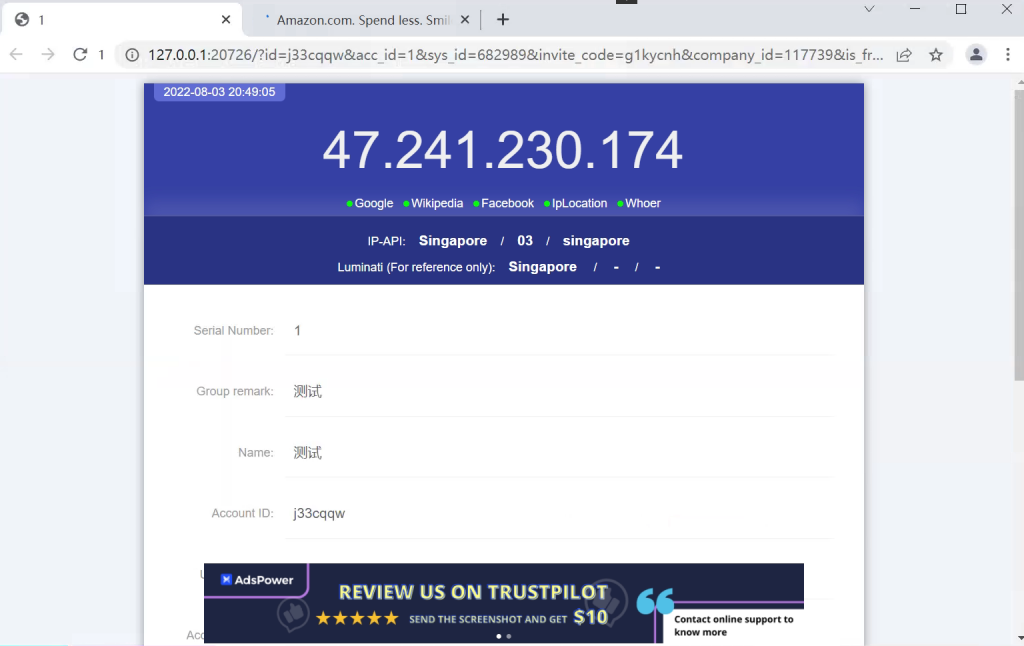The image size is (1024, 646).
Task: Open the Wikipedia link
Action: (x=437, y=203)
